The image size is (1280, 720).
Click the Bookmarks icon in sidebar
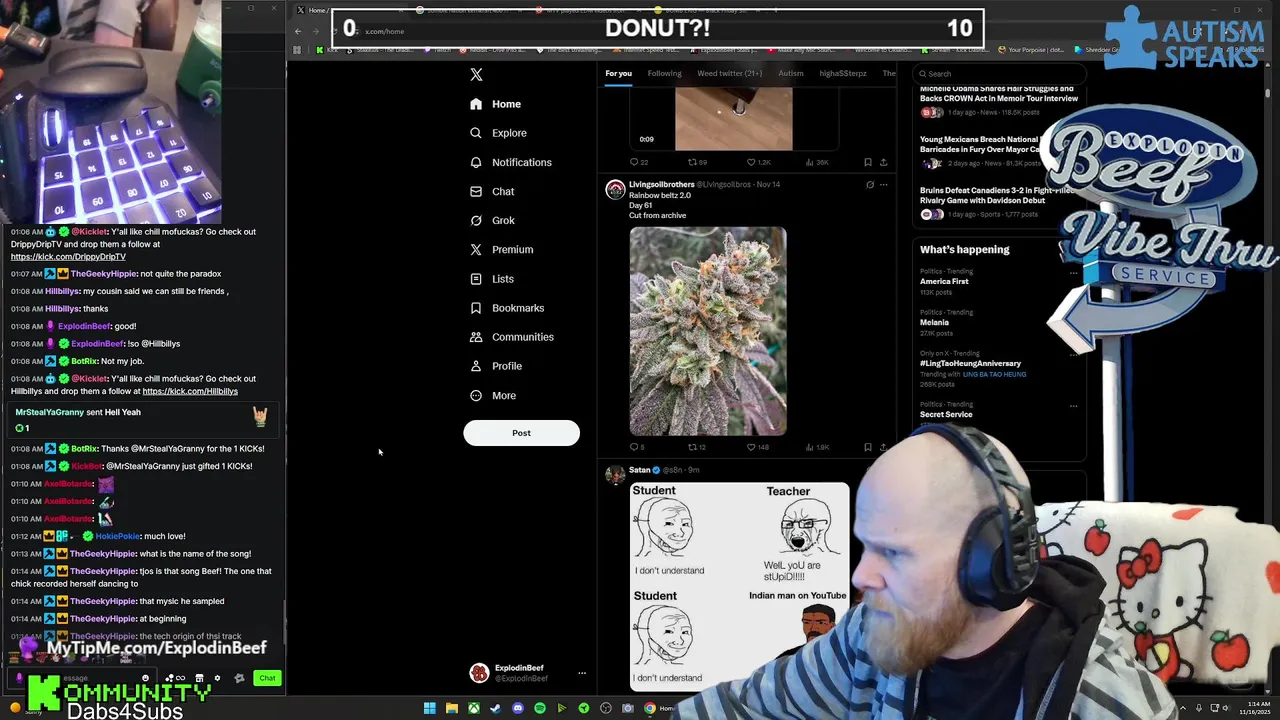(476, 308)
